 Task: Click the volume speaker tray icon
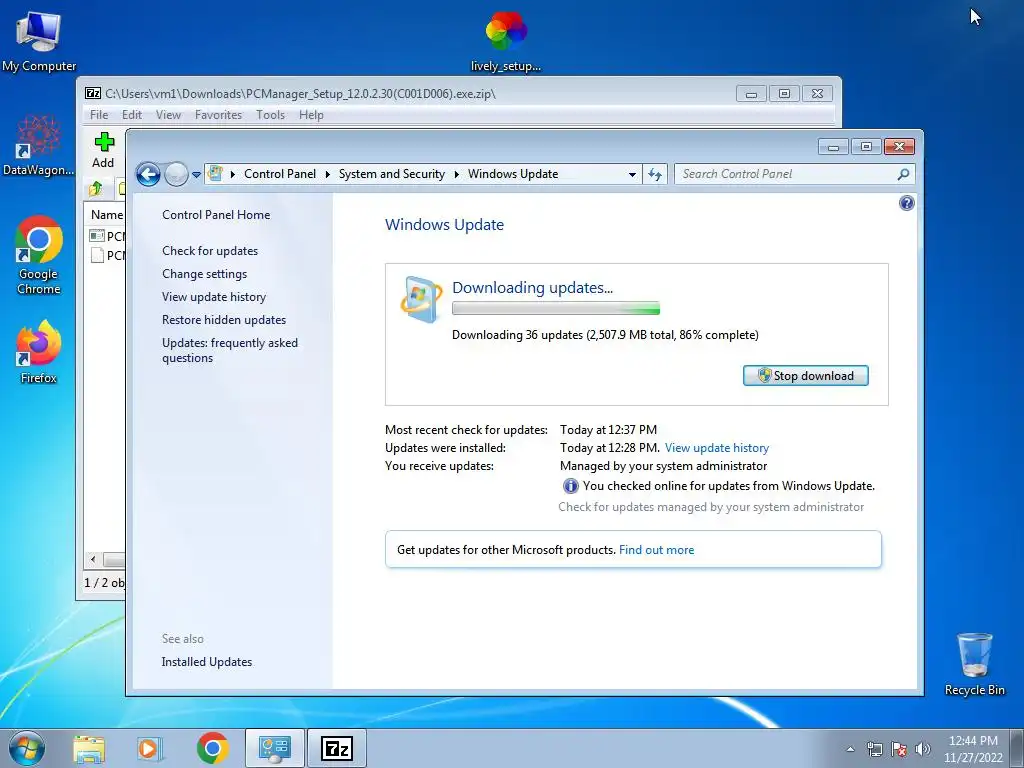[923, 749]
